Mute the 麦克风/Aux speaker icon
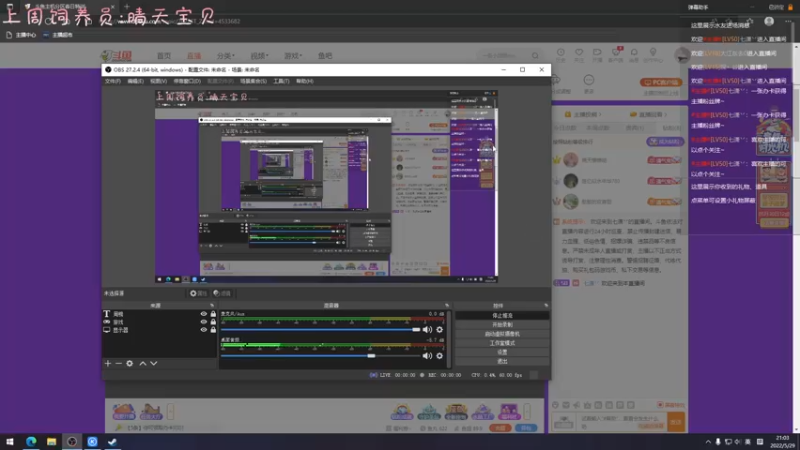This screenshot has width=800, height=450. [x=427, y=330]
